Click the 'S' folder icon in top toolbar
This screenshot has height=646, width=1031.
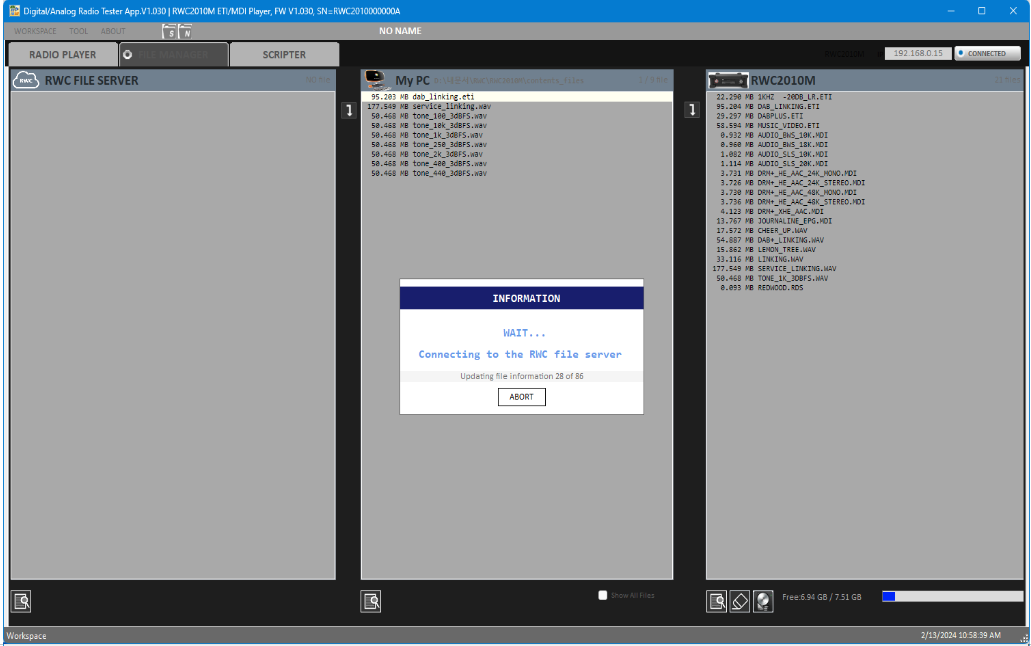coord(170,31)
